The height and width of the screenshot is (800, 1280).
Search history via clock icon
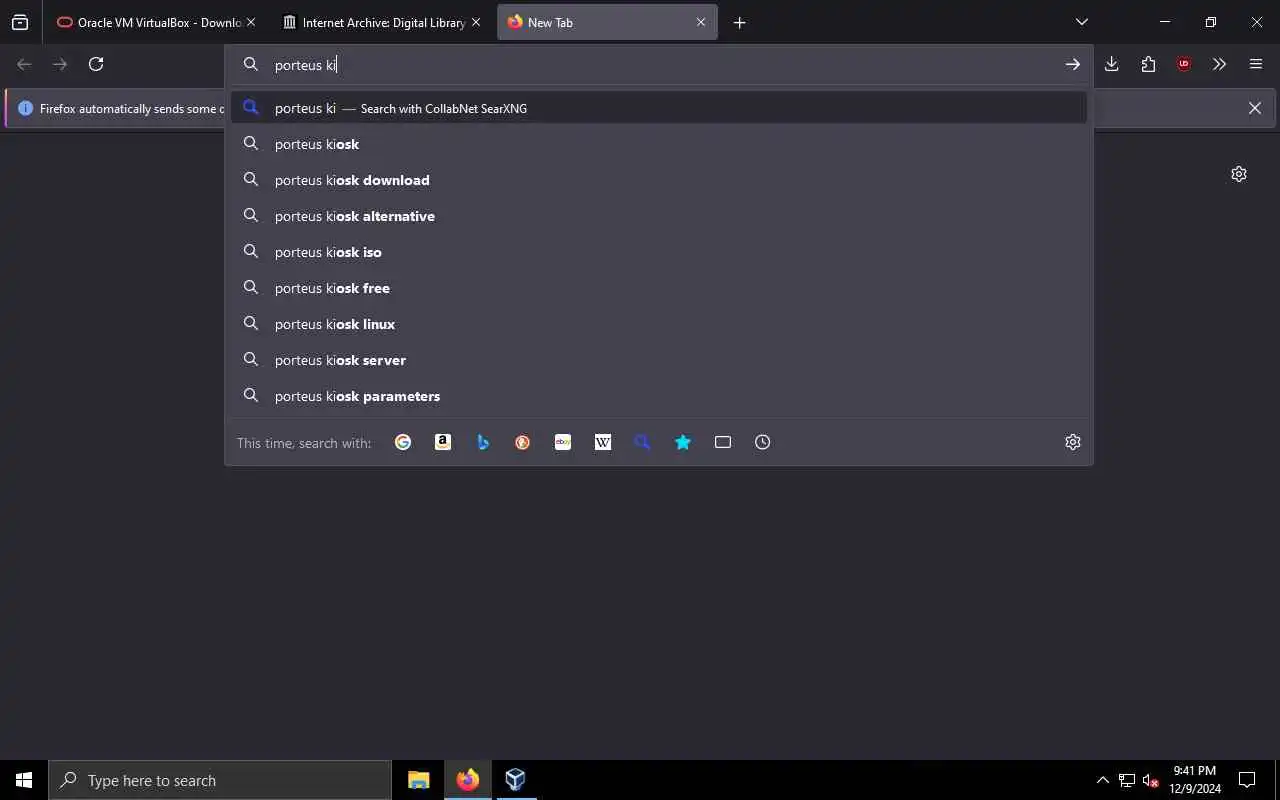tap(763, 442)
